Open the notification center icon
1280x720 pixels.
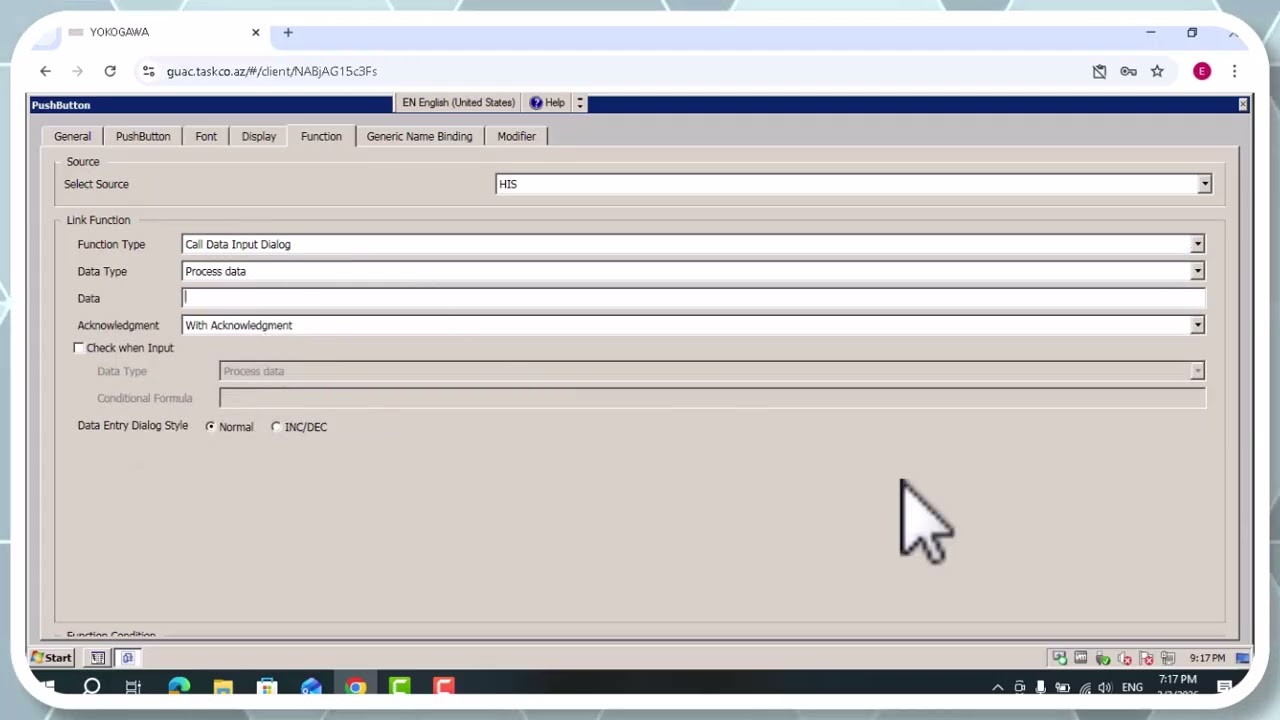(1224, 687)
